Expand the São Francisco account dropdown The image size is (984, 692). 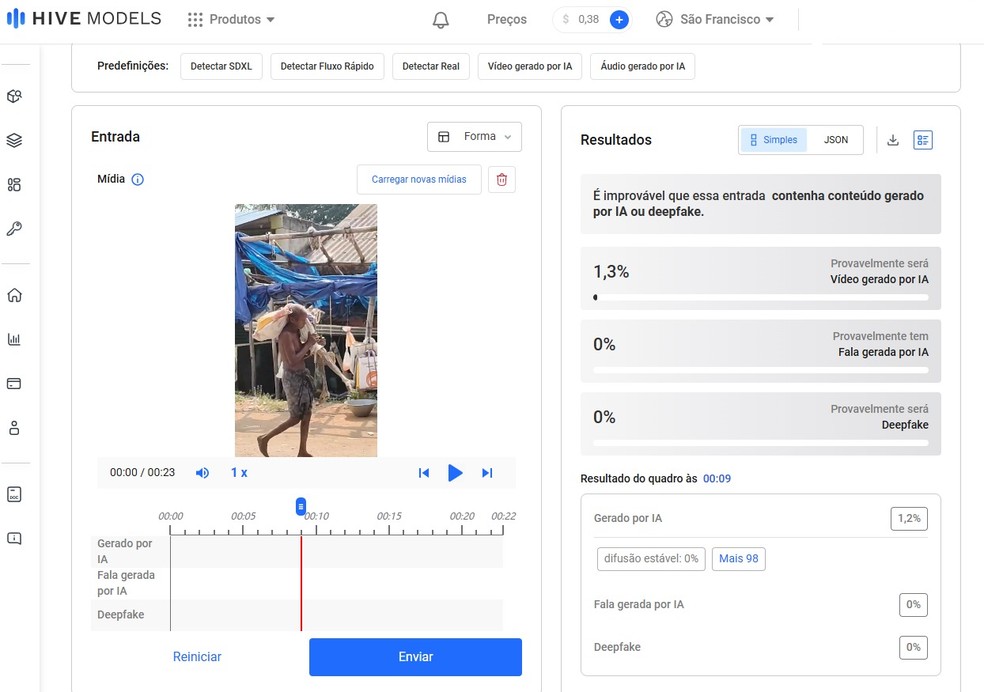[x=715, y=20]
